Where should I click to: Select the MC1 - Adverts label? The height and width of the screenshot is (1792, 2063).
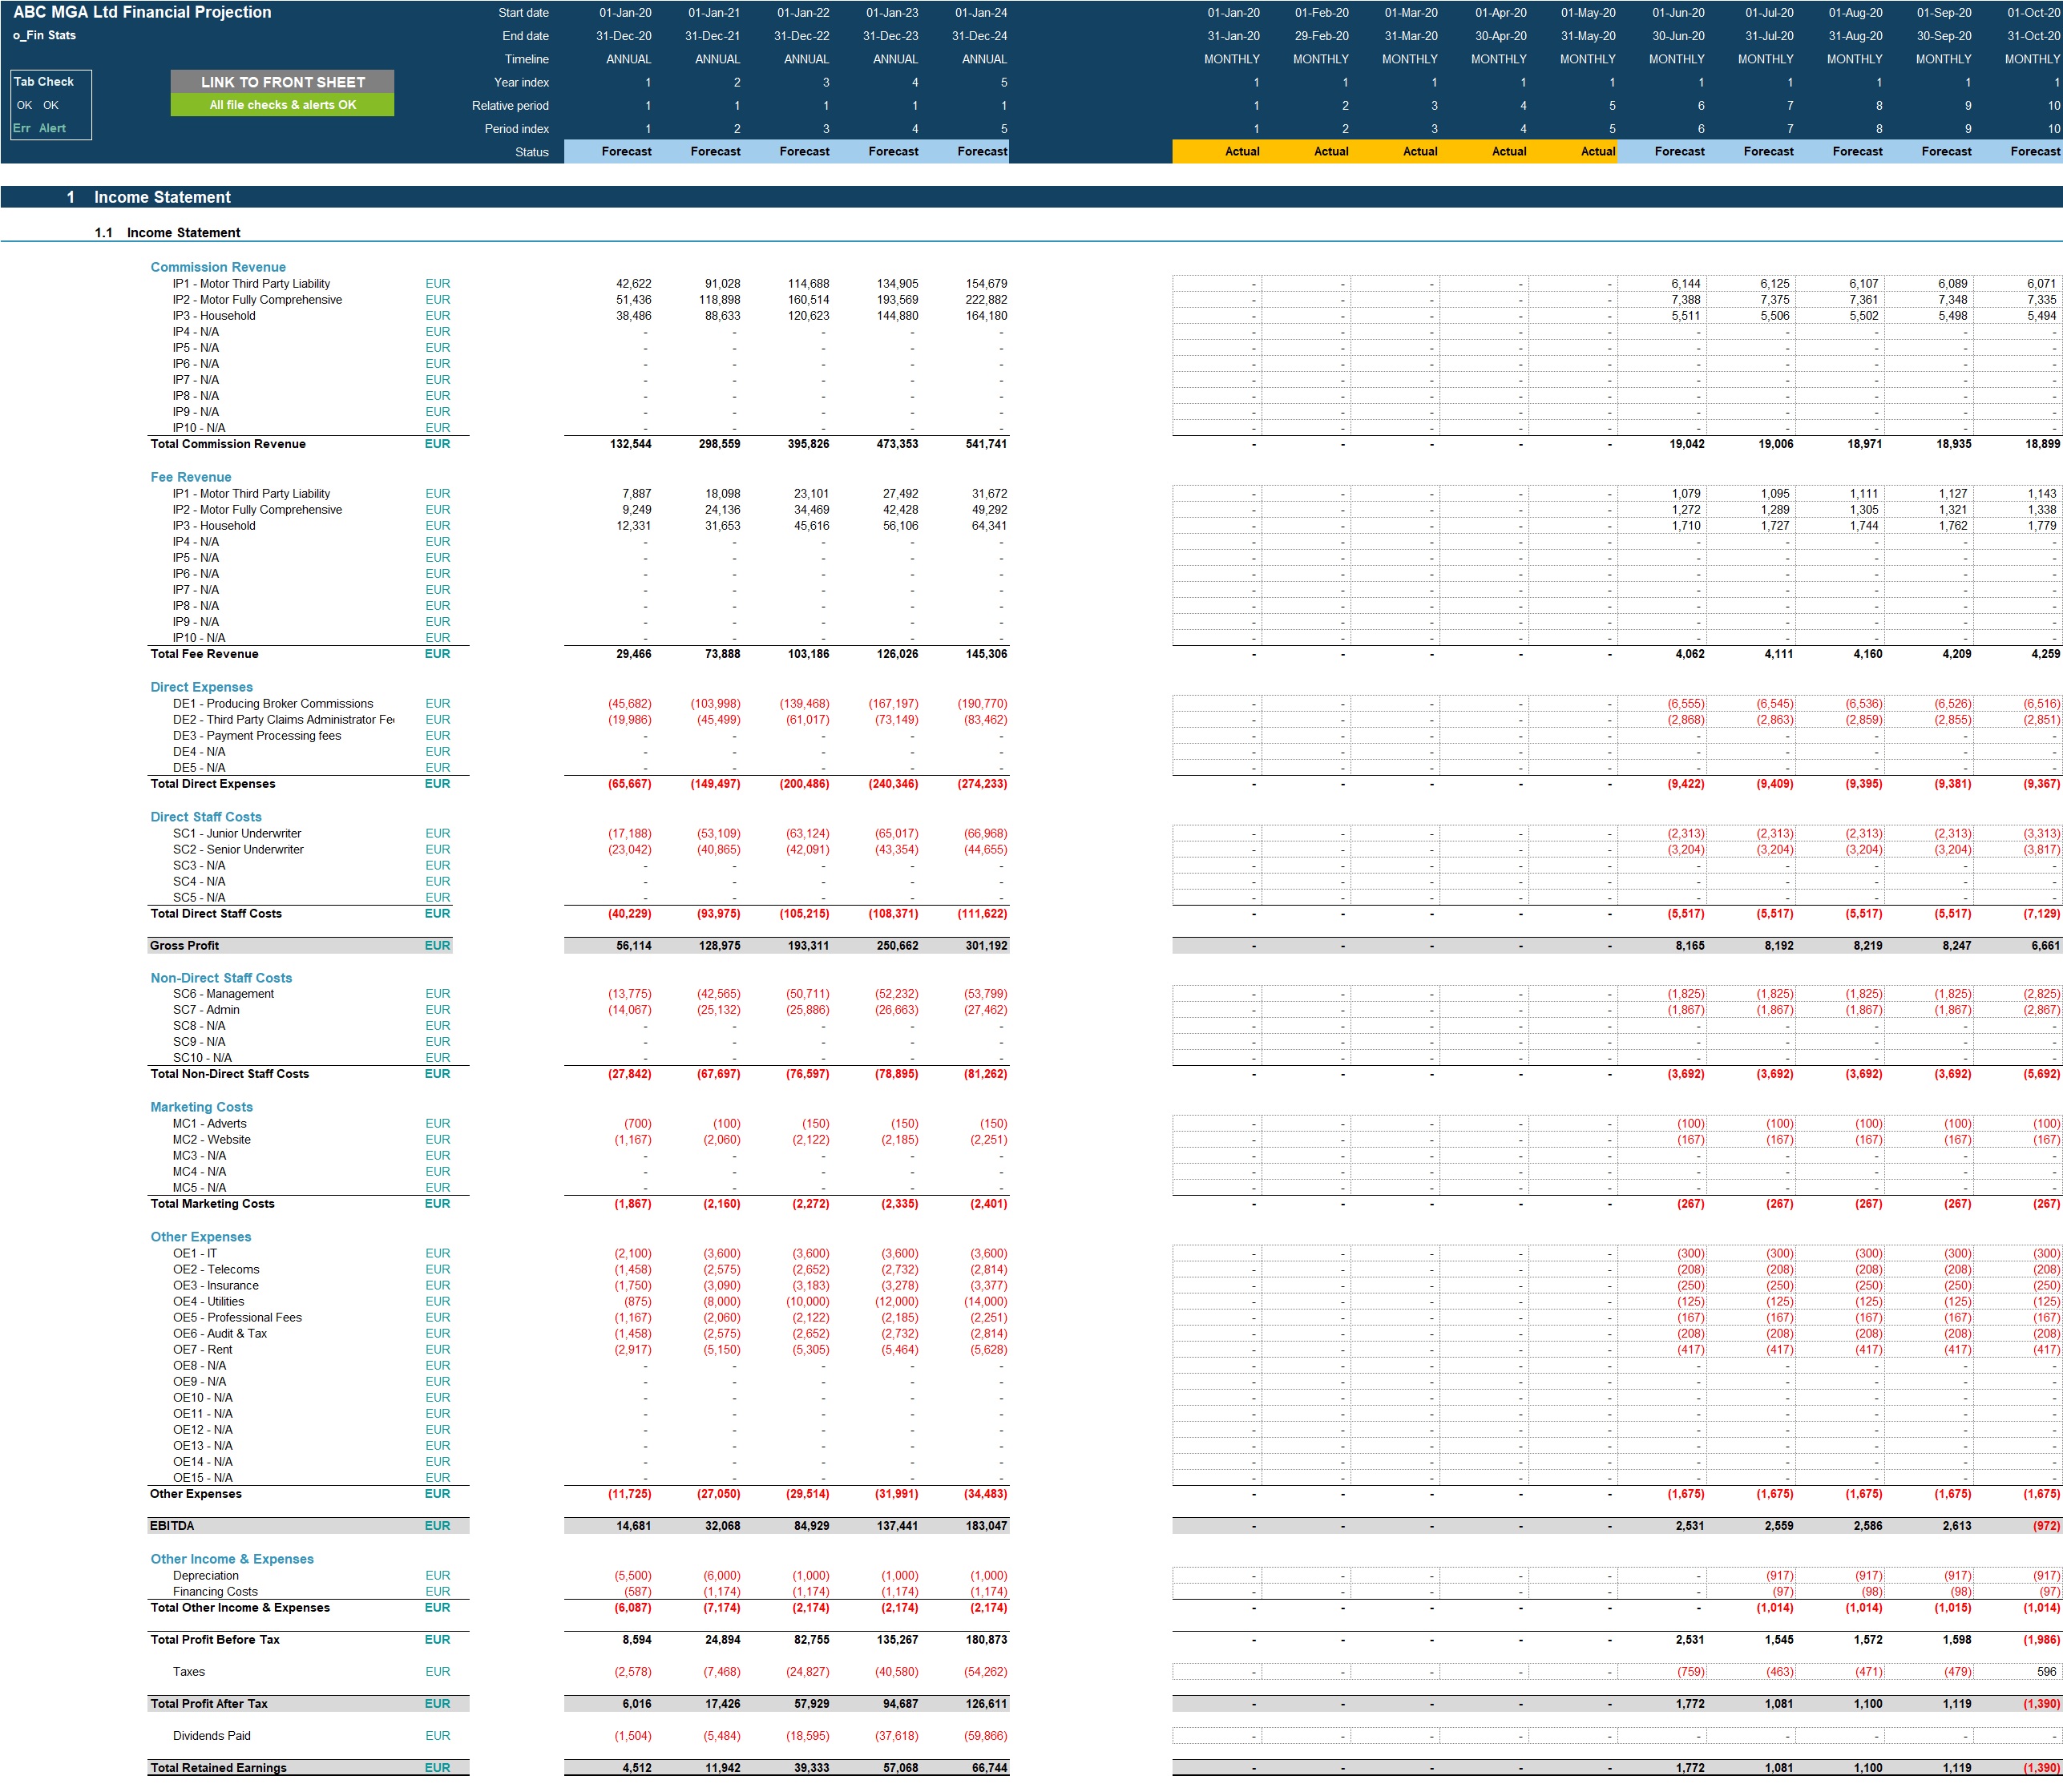(x=210, y=1124)
